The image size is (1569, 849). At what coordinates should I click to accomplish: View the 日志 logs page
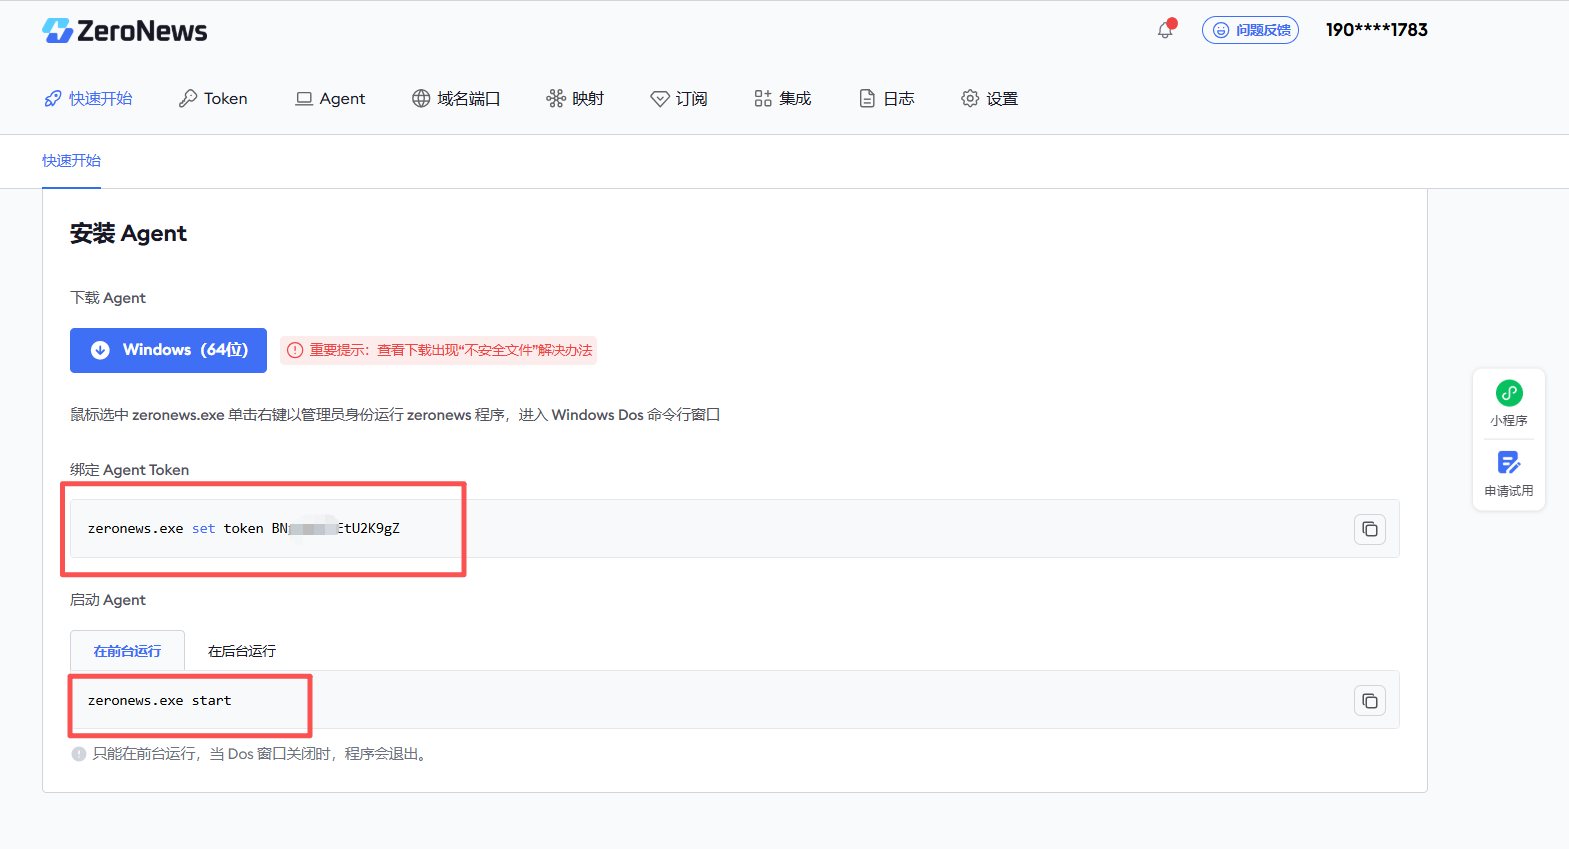pyautogui.click(x=887, y=98)
